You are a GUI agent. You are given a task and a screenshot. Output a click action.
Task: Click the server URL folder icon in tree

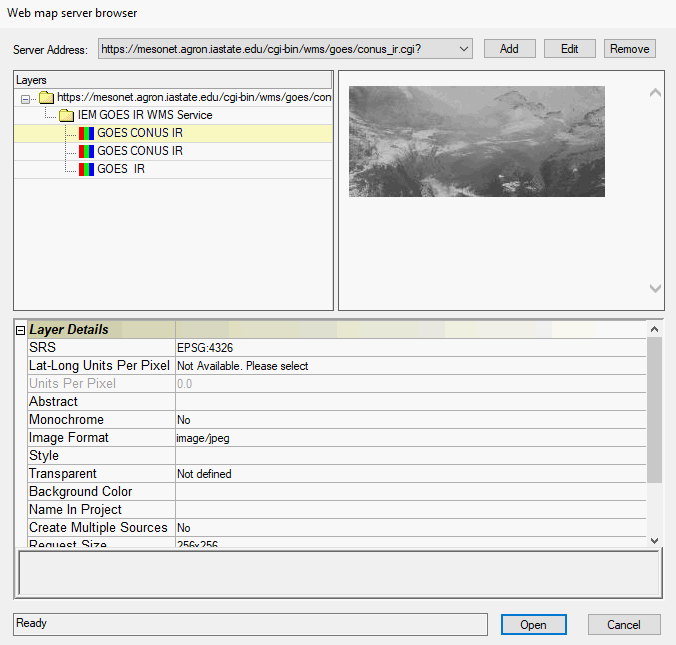point(46,97)
